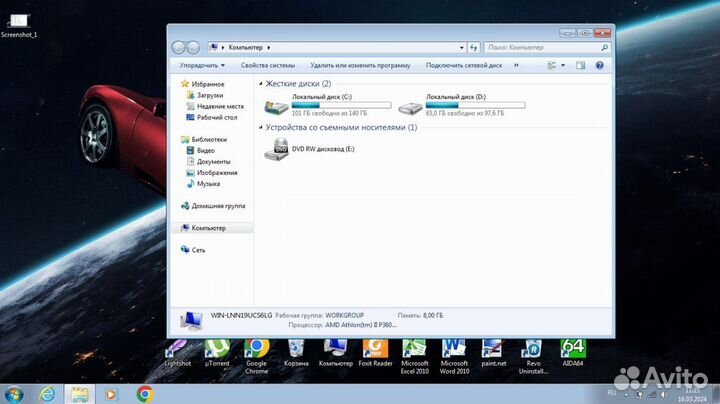Click the C: drive usage bar
The height and width of the screenshot is (404, 720).
point(341,105)
